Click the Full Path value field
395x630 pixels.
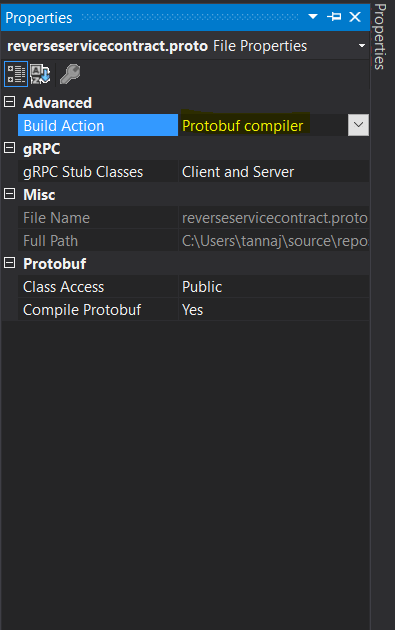[274, 241]
